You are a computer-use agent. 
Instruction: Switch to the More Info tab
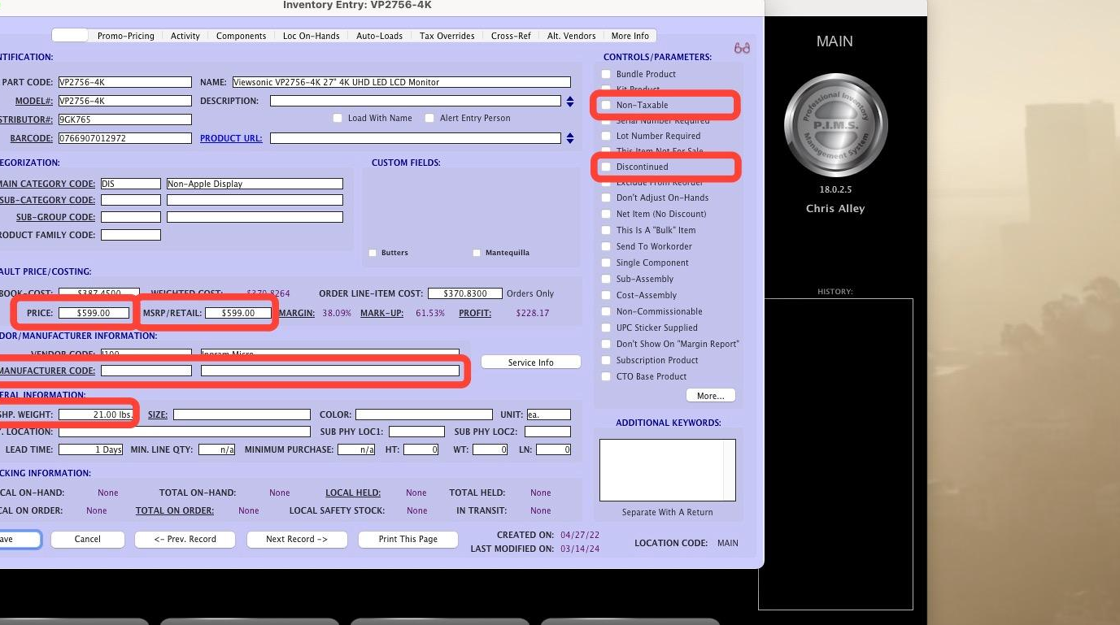coord(630,36)
